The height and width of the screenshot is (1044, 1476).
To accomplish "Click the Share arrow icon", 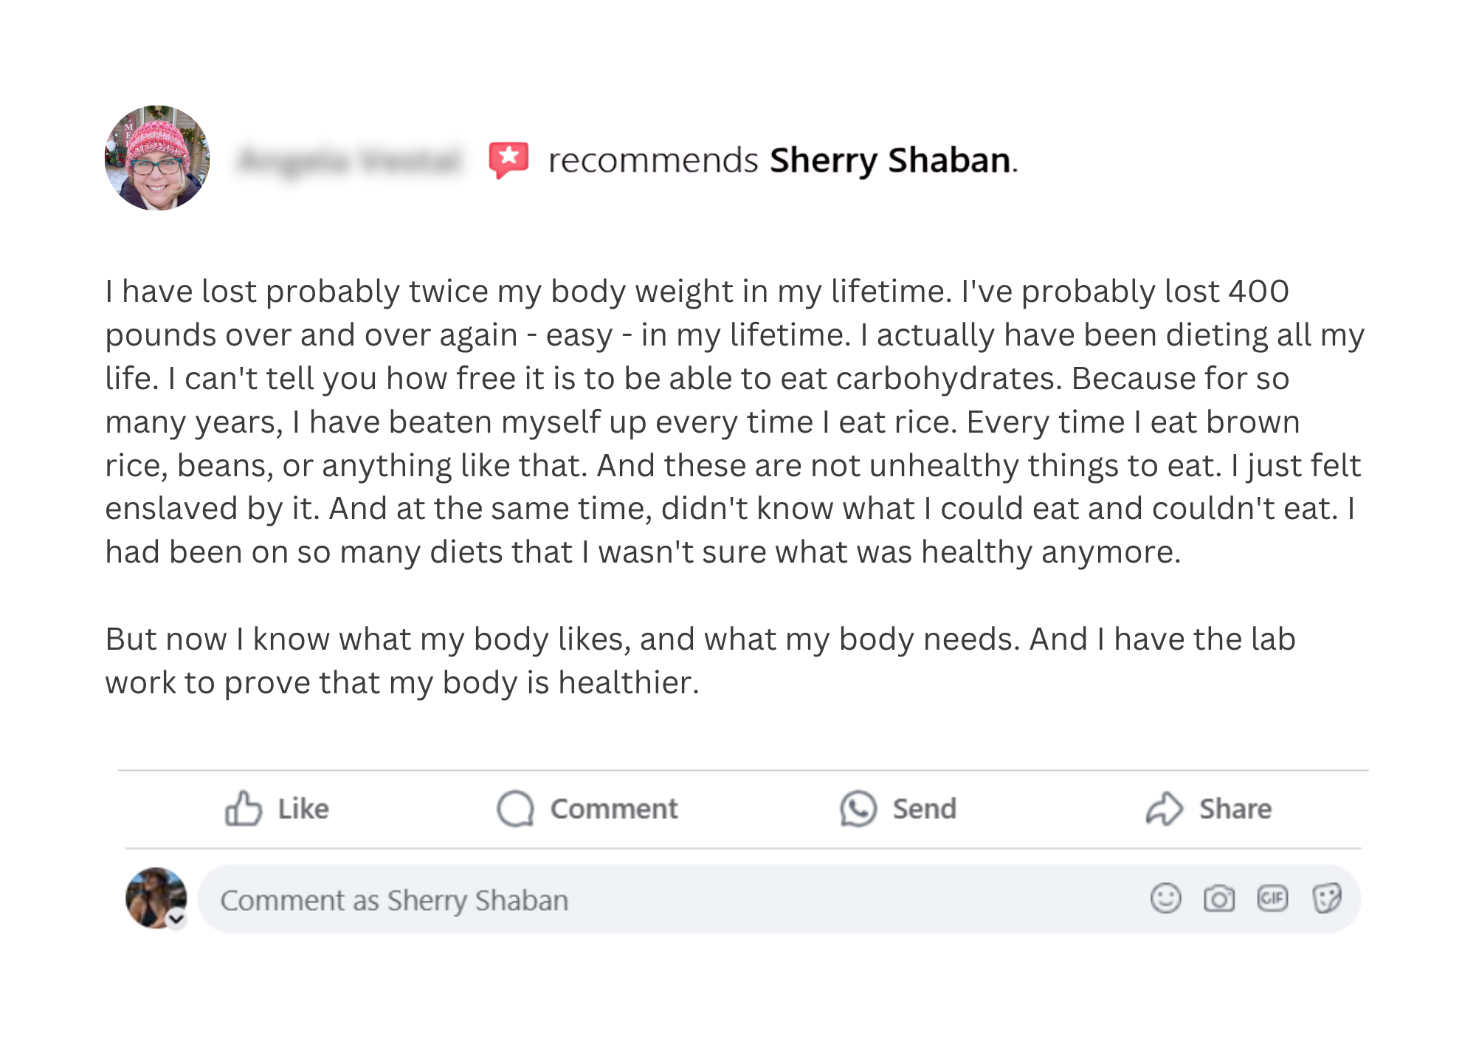I will coord(1164,809).
